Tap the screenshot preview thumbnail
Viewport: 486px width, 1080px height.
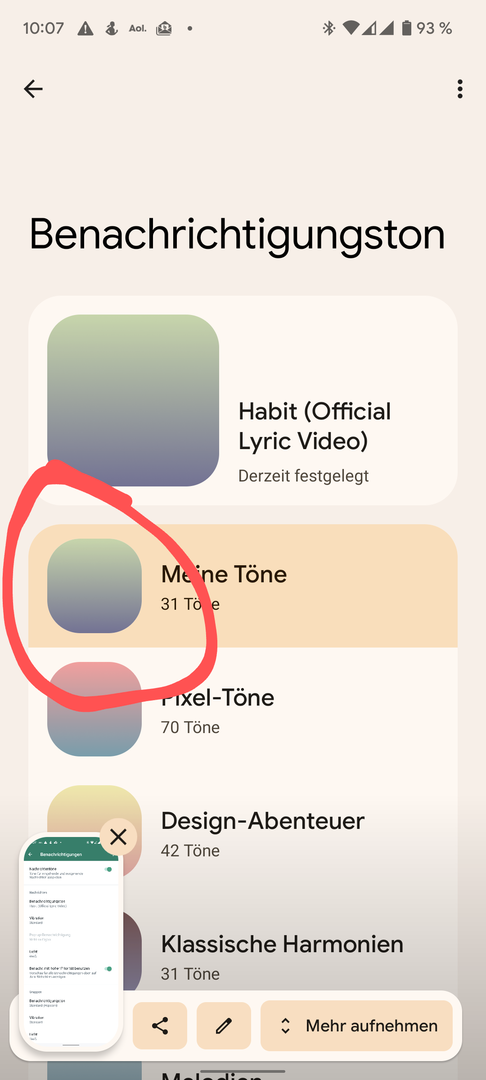coord(71,942)
